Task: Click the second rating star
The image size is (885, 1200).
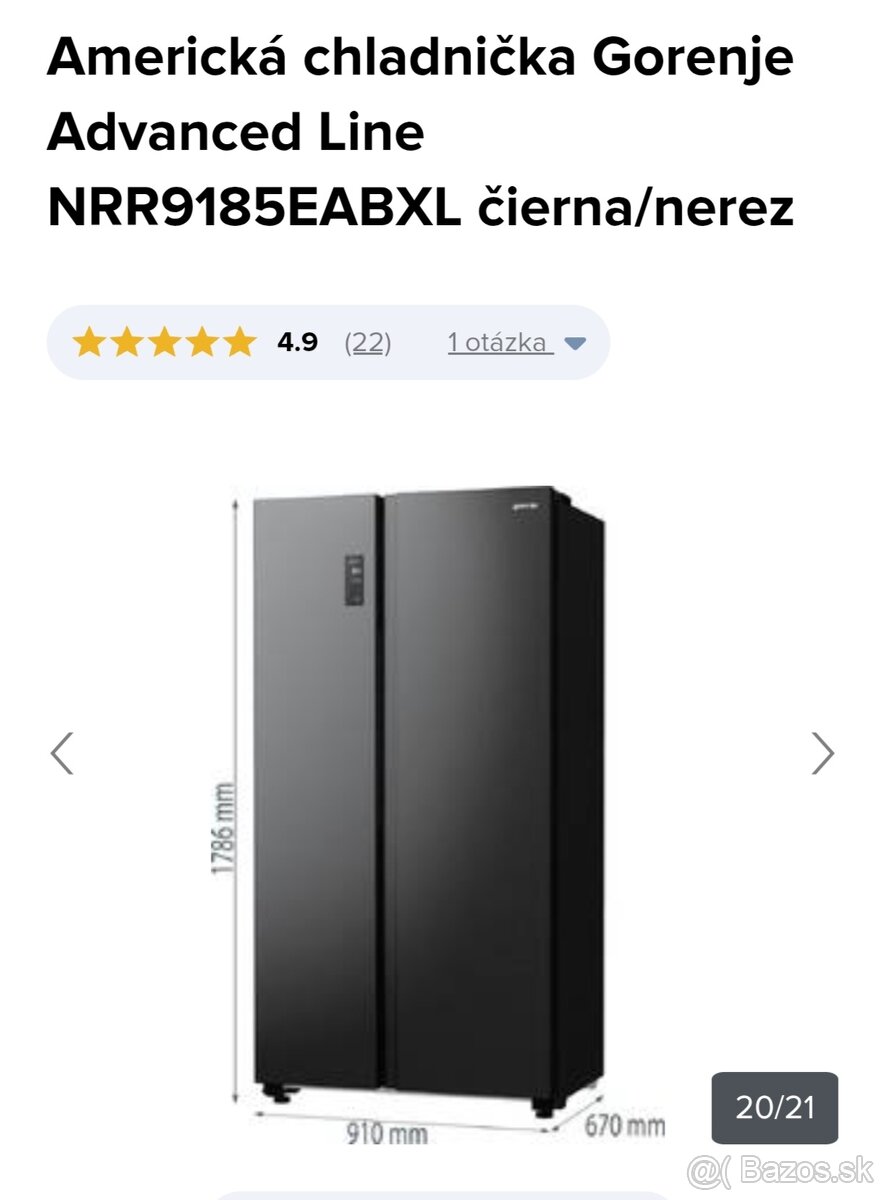Action: 127,342
